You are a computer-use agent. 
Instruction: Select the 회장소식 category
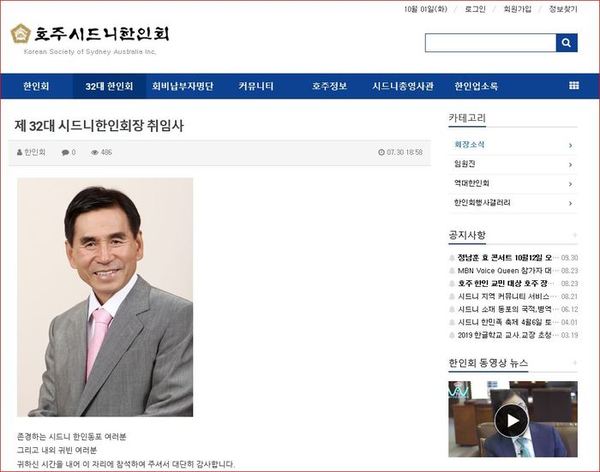tap(470, 145)
